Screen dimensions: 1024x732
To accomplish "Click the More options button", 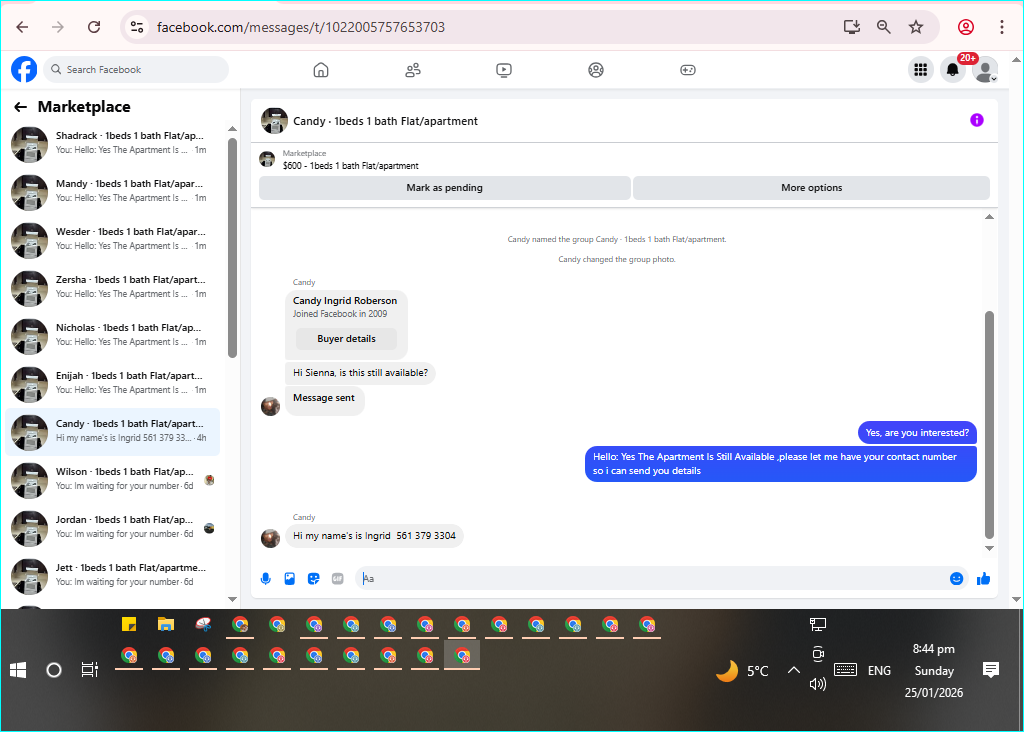I will [x=812, y=188].
